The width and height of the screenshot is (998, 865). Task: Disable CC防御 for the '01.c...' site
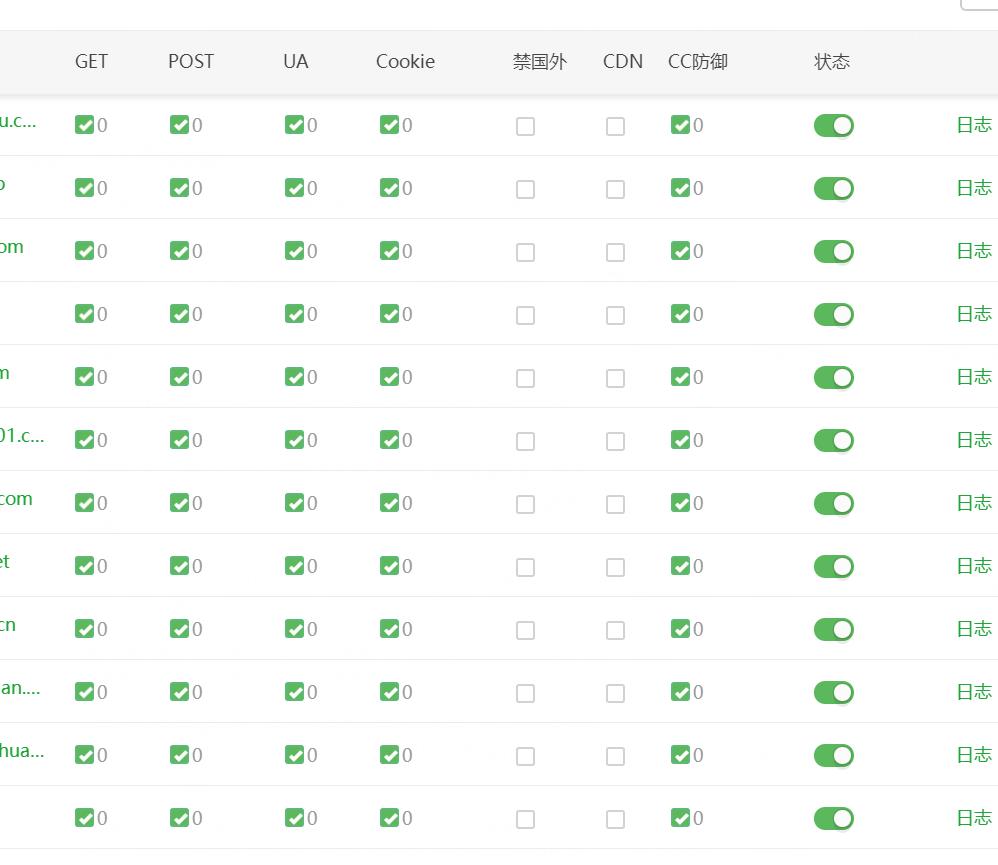pos(680,440)
